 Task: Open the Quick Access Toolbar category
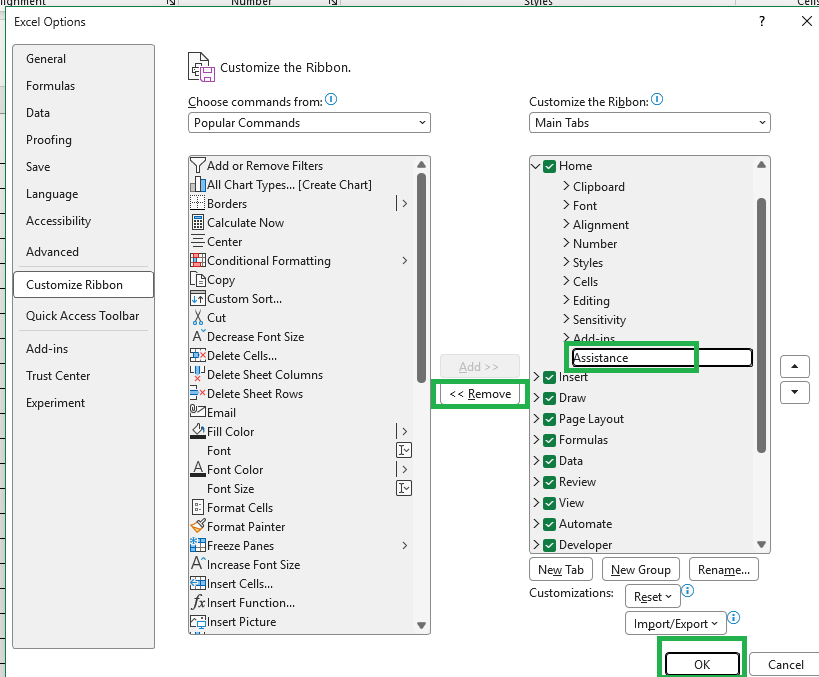click(x=83, y=316)
